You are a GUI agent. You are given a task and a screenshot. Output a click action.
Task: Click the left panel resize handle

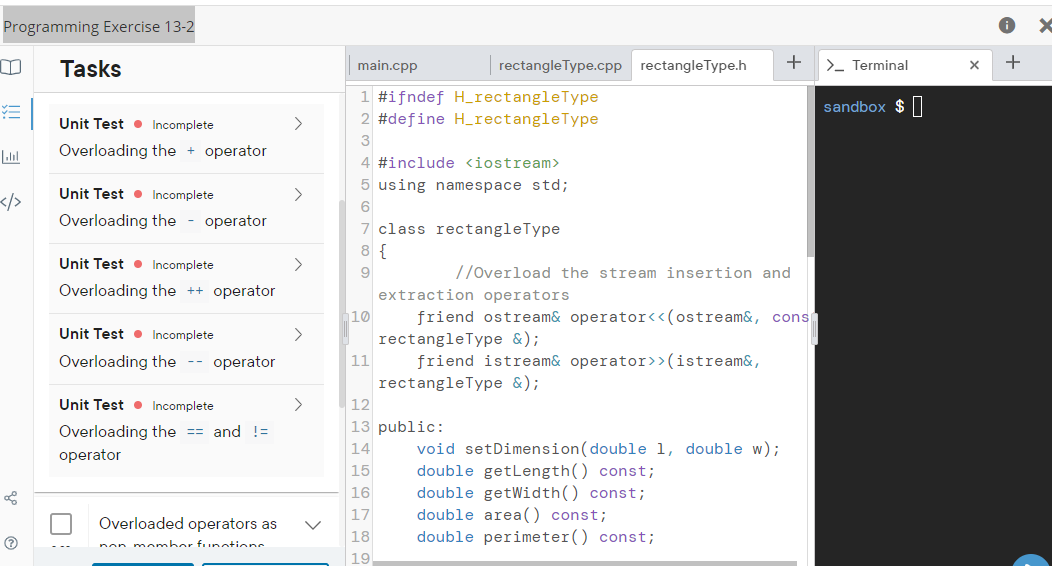pos(346,329)
